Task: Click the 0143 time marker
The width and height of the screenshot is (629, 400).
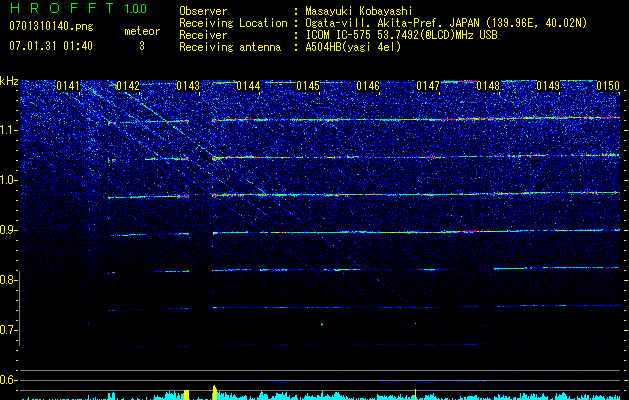Action: pos(188,86)
